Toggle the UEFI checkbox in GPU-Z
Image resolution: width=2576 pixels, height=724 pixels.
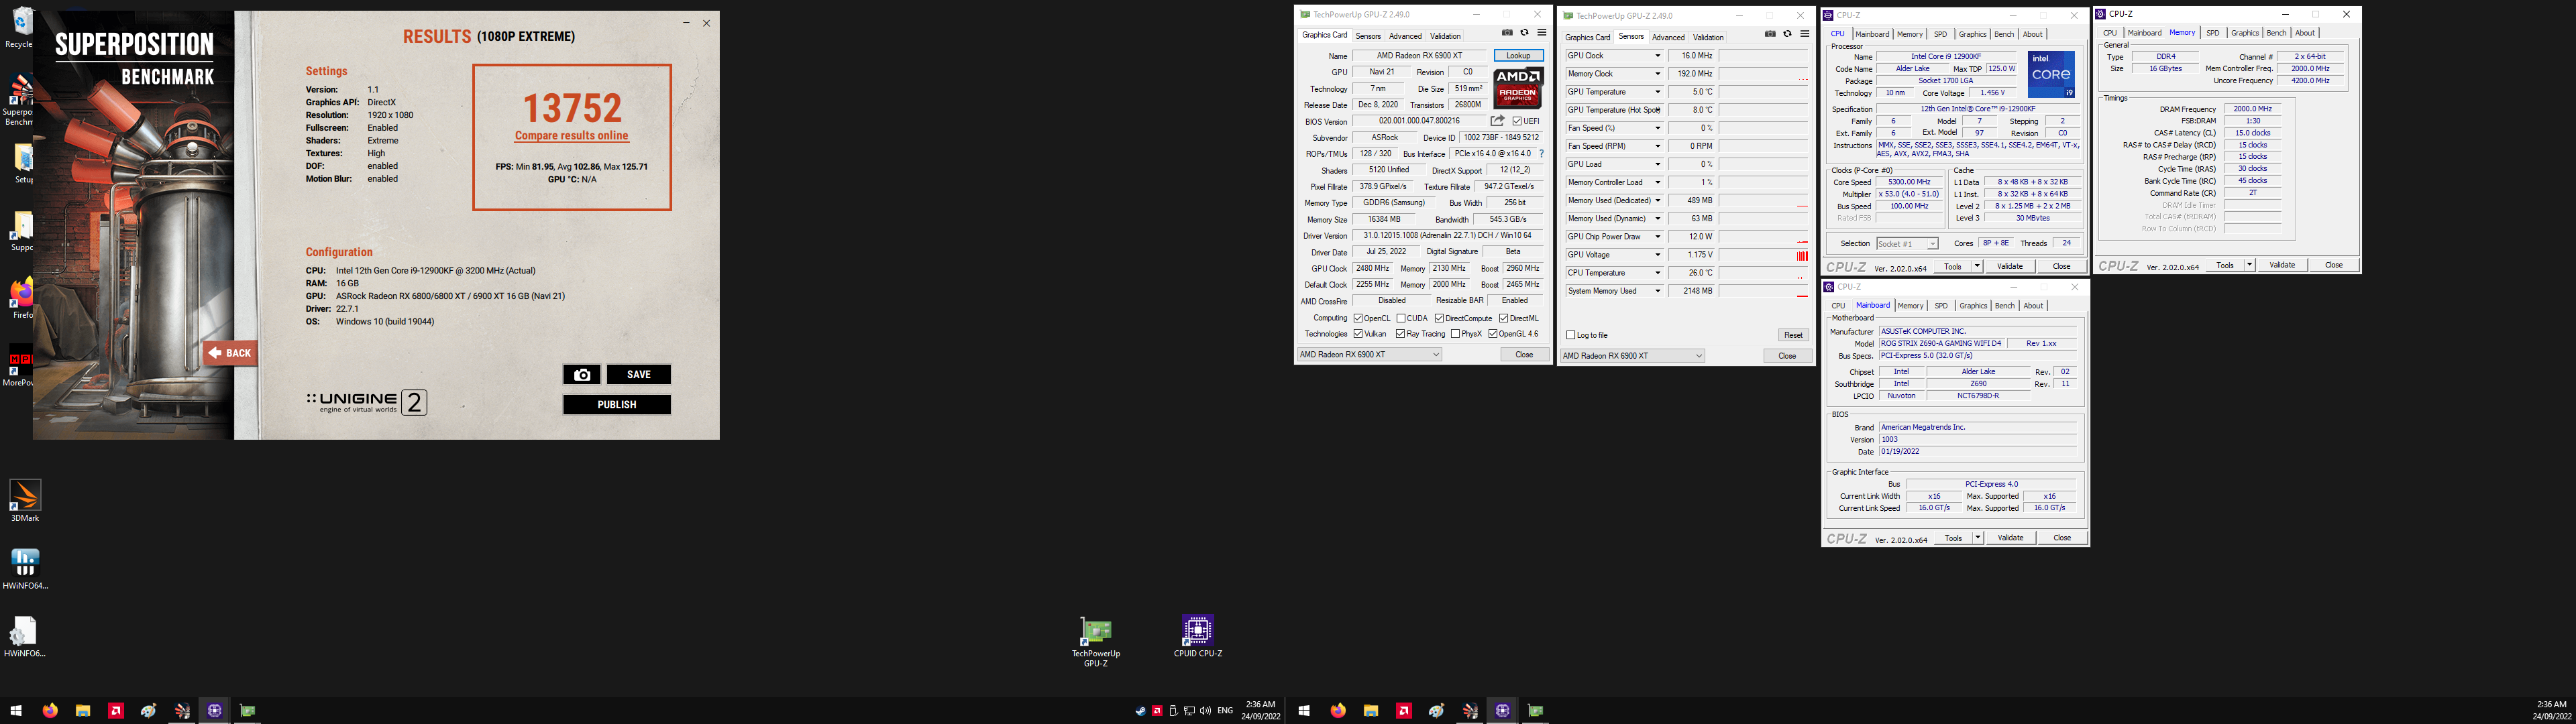click(x=1517, y=121)
